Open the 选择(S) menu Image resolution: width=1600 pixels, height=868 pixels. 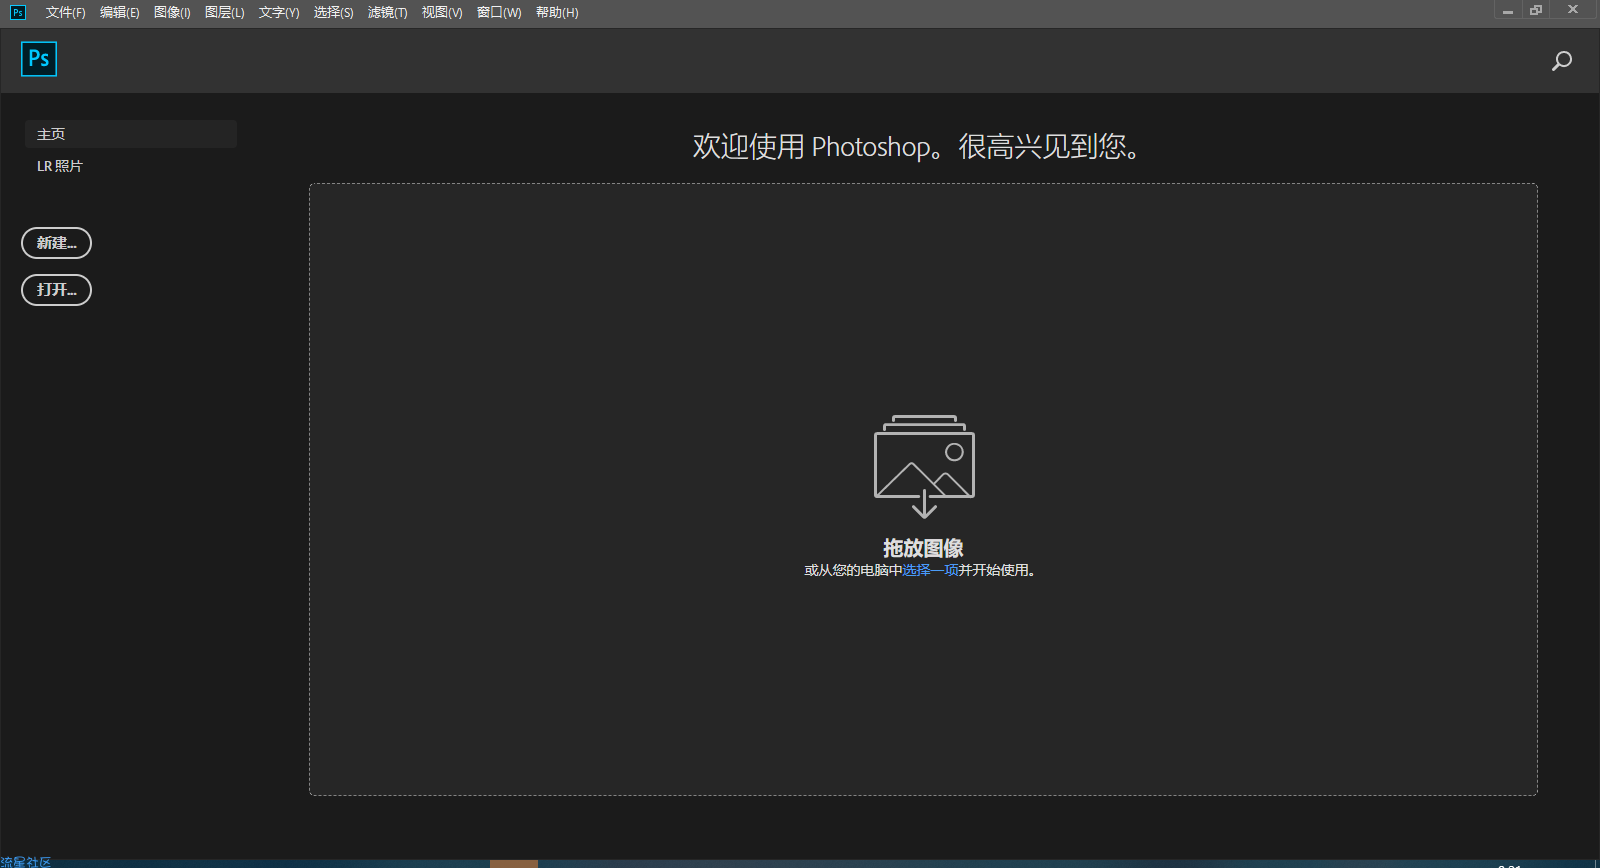pyautogui.click(x=334, y=13)
